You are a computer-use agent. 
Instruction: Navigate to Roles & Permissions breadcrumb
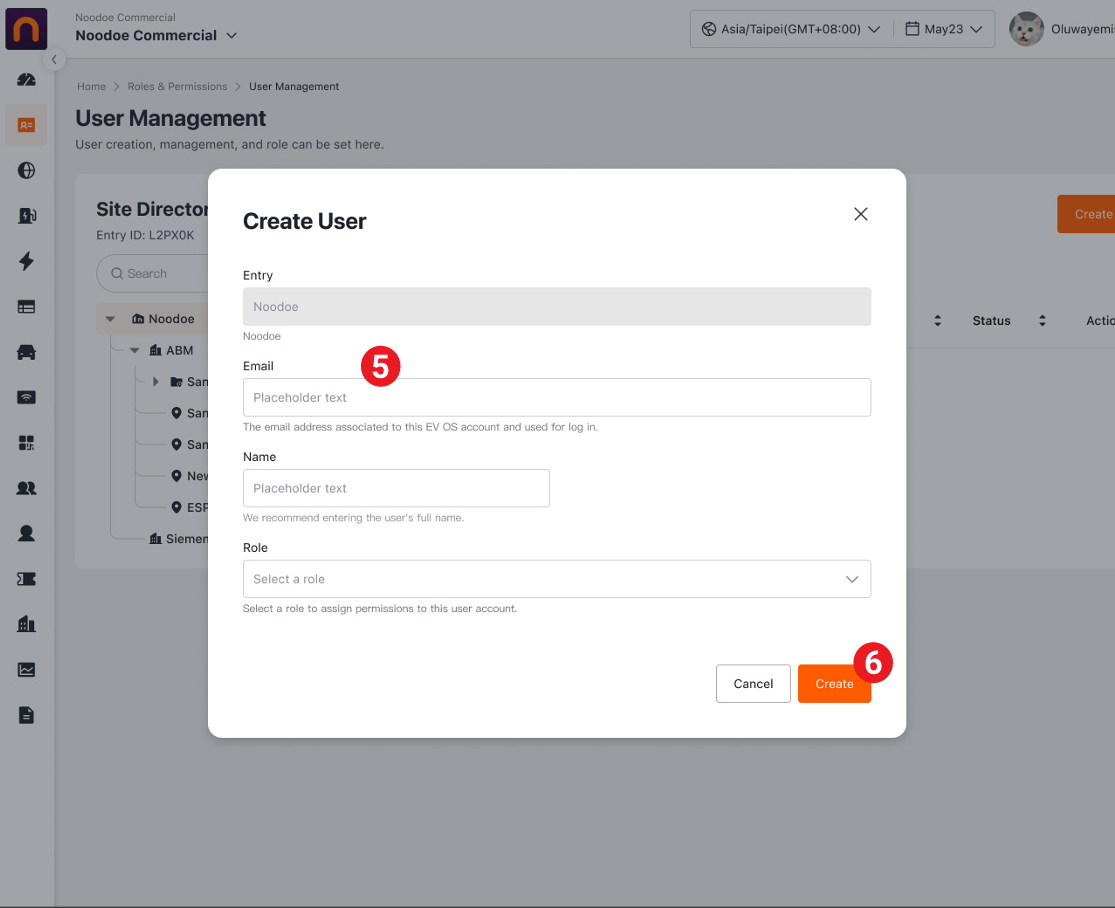177,87
